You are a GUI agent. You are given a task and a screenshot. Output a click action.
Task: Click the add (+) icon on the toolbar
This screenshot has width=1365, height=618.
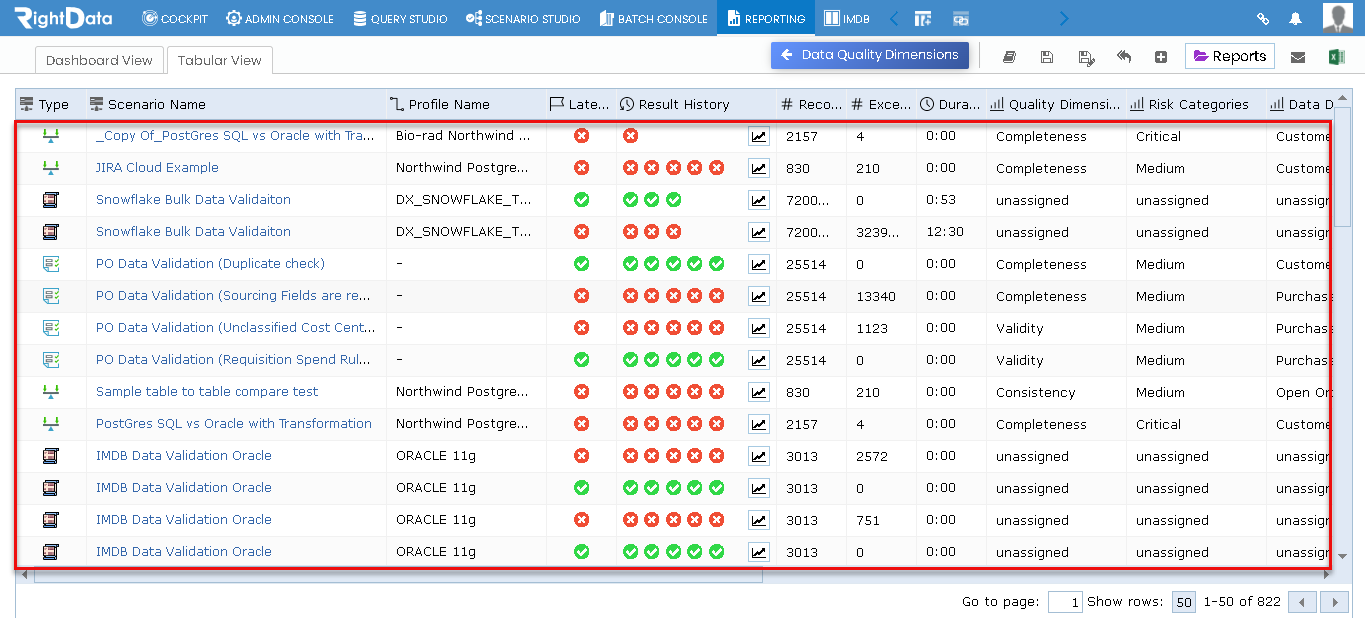pyautogui.click(x=1161, y=57)
